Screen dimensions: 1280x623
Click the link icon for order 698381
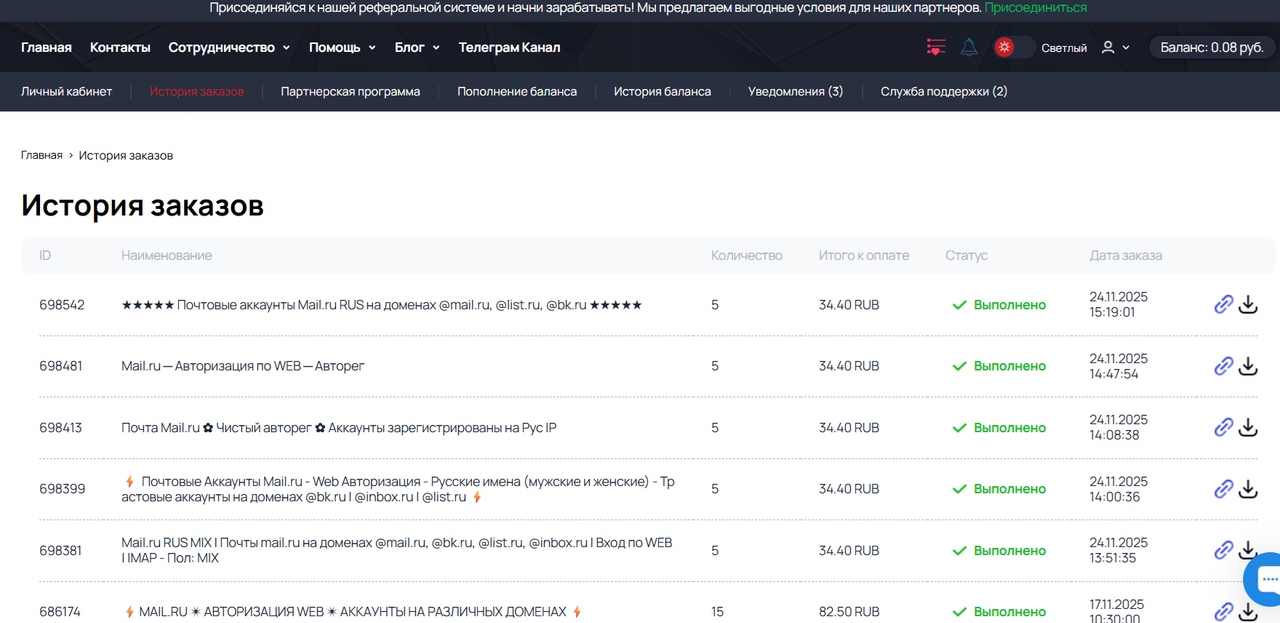(x=1223, y=550)
